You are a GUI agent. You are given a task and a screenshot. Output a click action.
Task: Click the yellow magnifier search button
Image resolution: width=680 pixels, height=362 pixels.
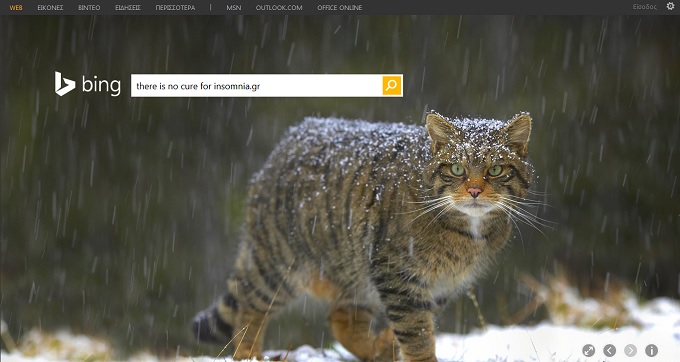tap(392, 85)
